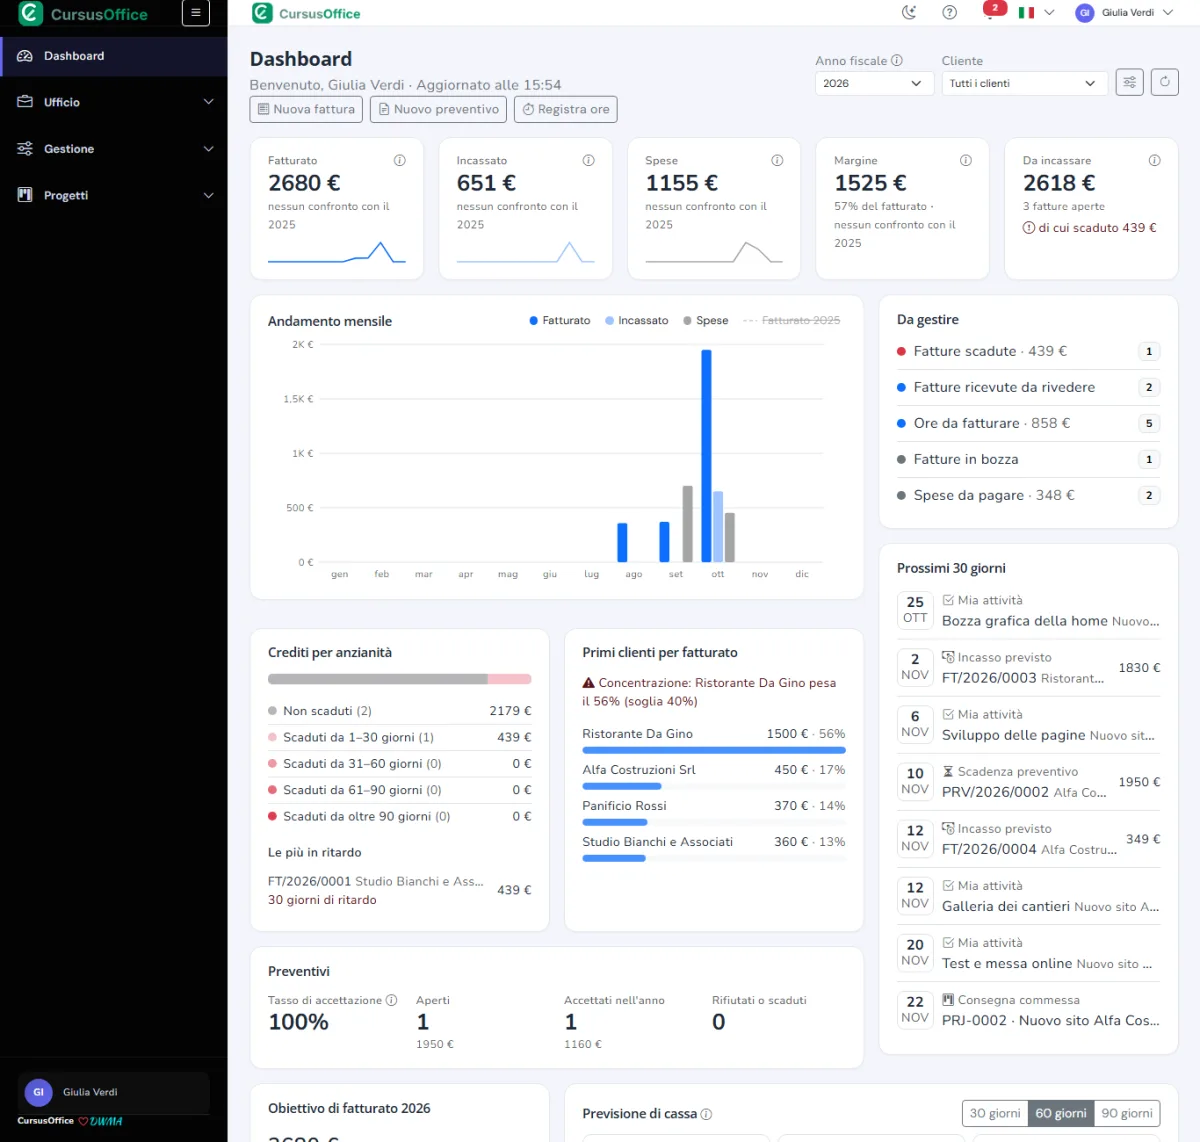Open notifications with the 2 badge
This screenshot has height=1142, width=1200.
pyautogui.click(x=992, y=11)
